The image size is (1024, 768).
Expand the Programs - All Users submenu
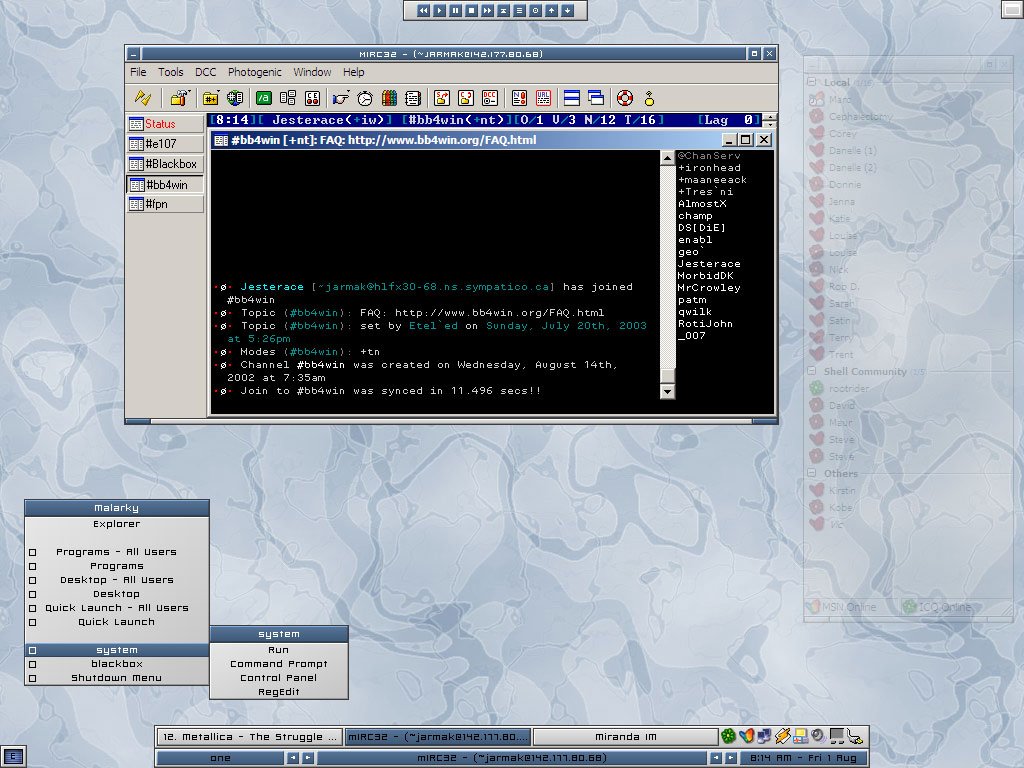pos(117,552)
